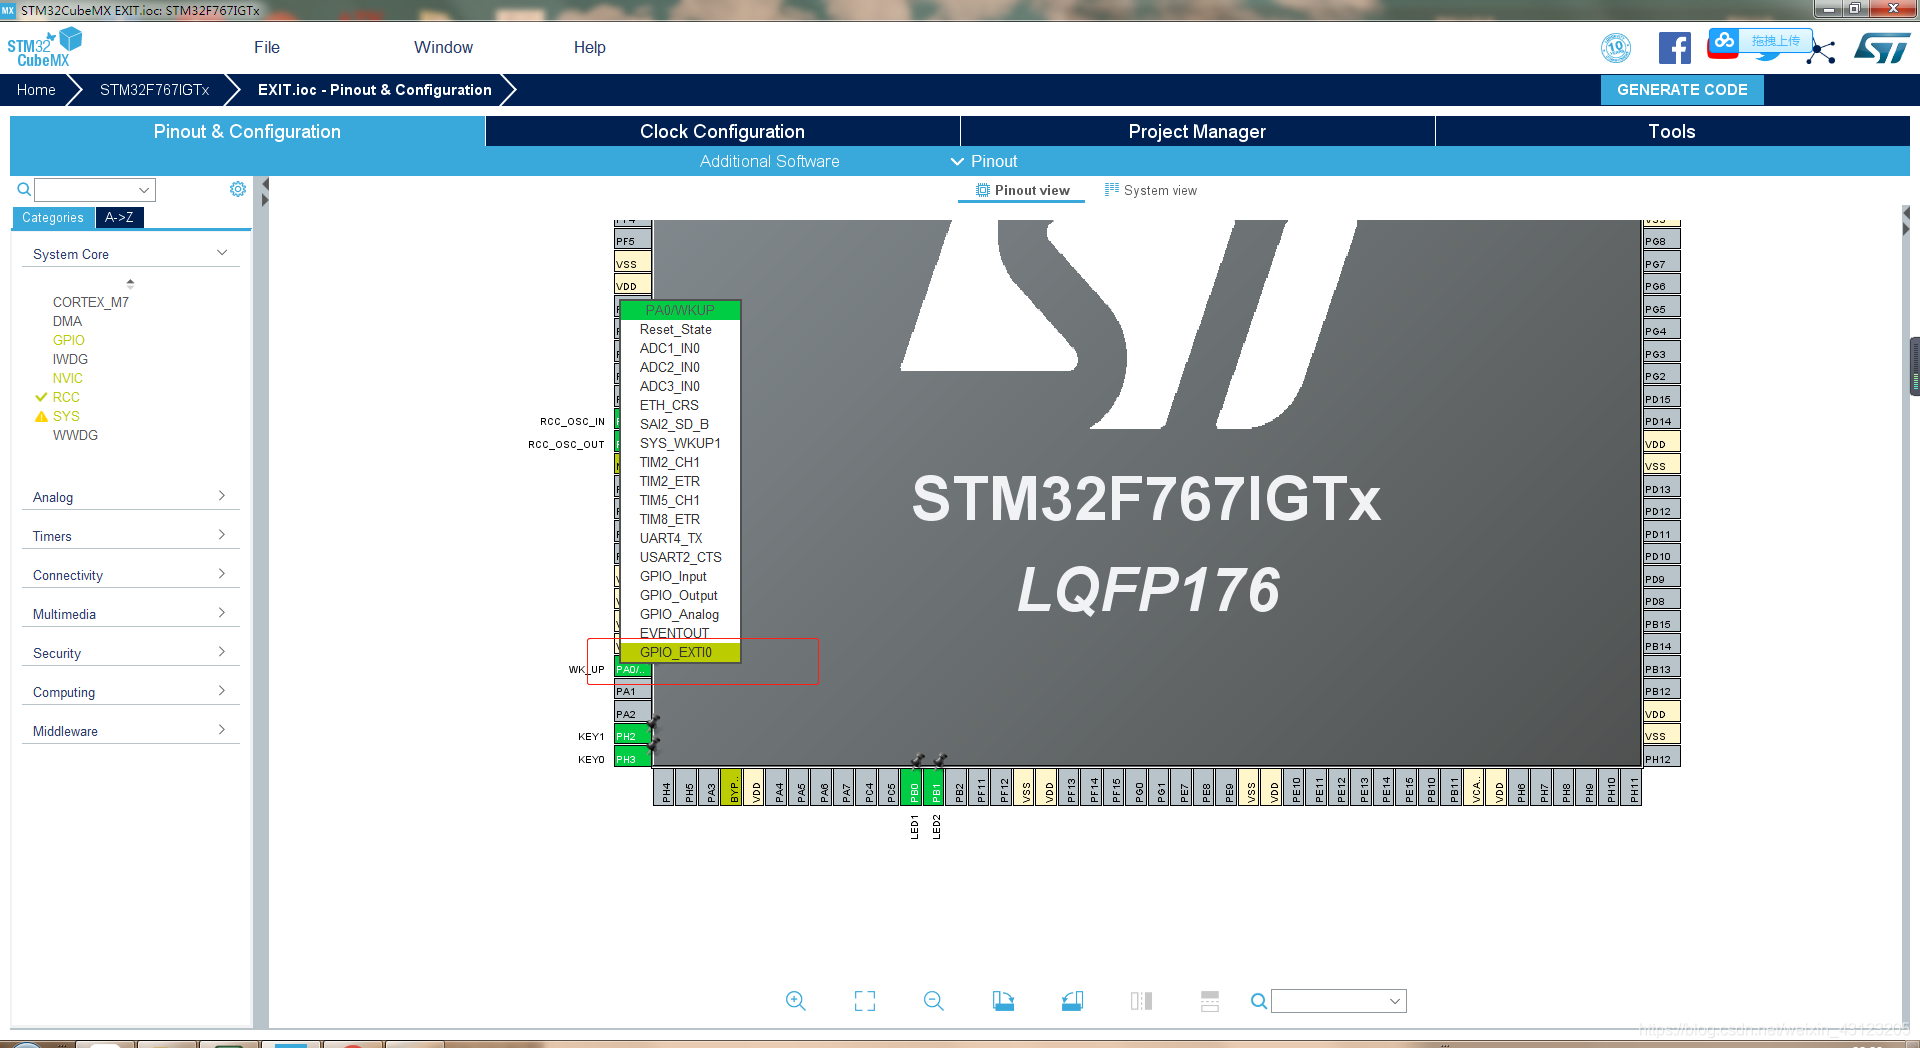Viewport: 1920px width, 1048px height.
Task: Click the fit-to-screen frame icon
Action: tap(865, 1001)
